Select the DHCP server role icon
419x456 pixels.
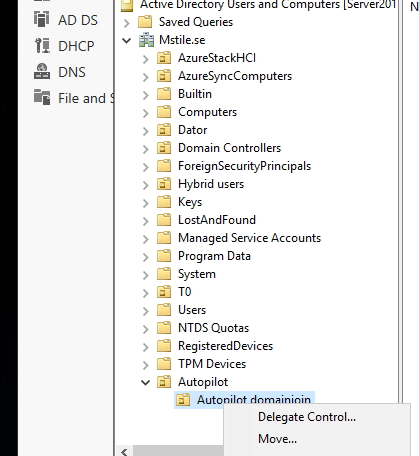(42, 46)
